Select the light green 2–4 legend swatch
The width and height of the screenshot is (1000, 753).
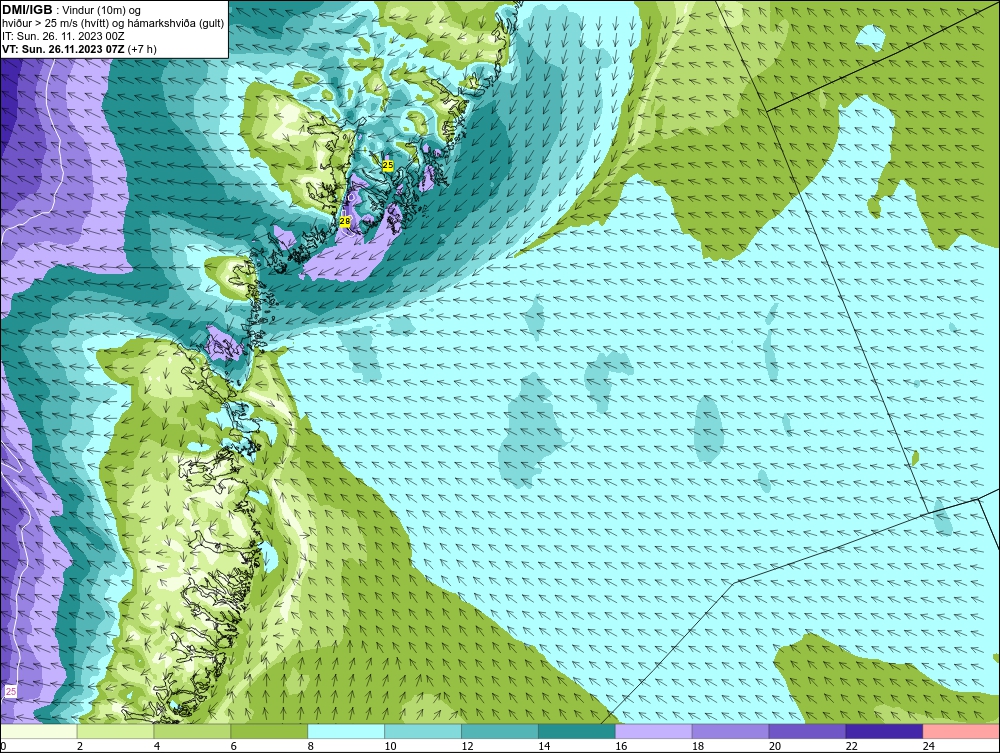click(115, 731)
